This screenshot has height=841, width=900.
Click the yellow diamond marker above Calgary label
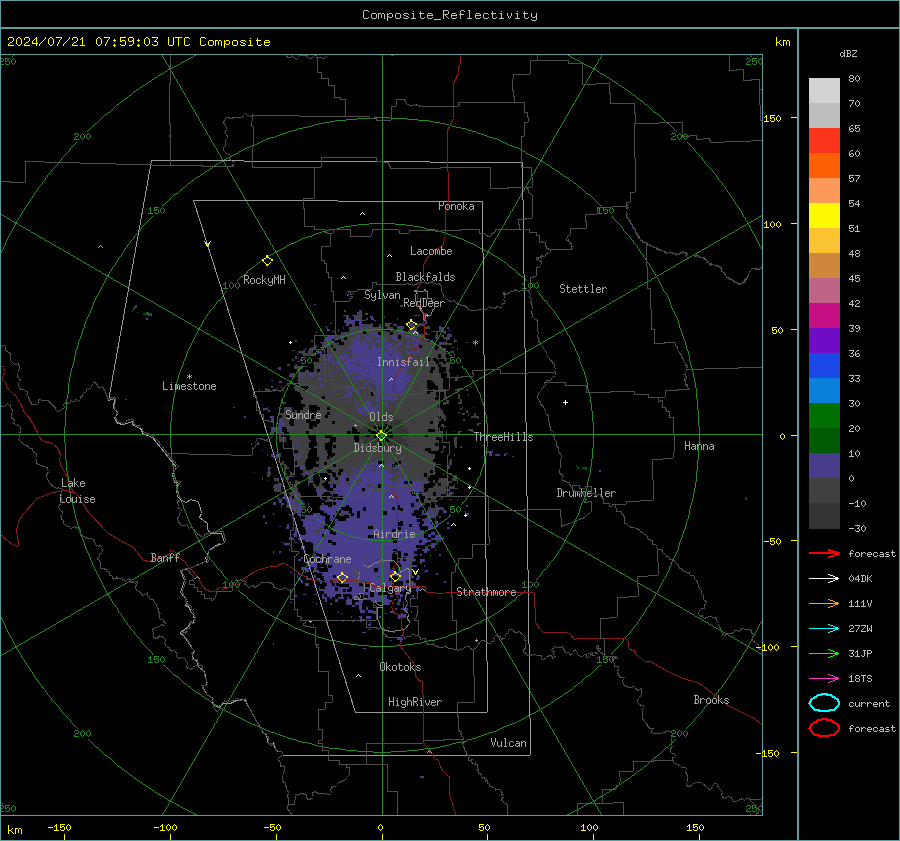click(x=395, y=576)
